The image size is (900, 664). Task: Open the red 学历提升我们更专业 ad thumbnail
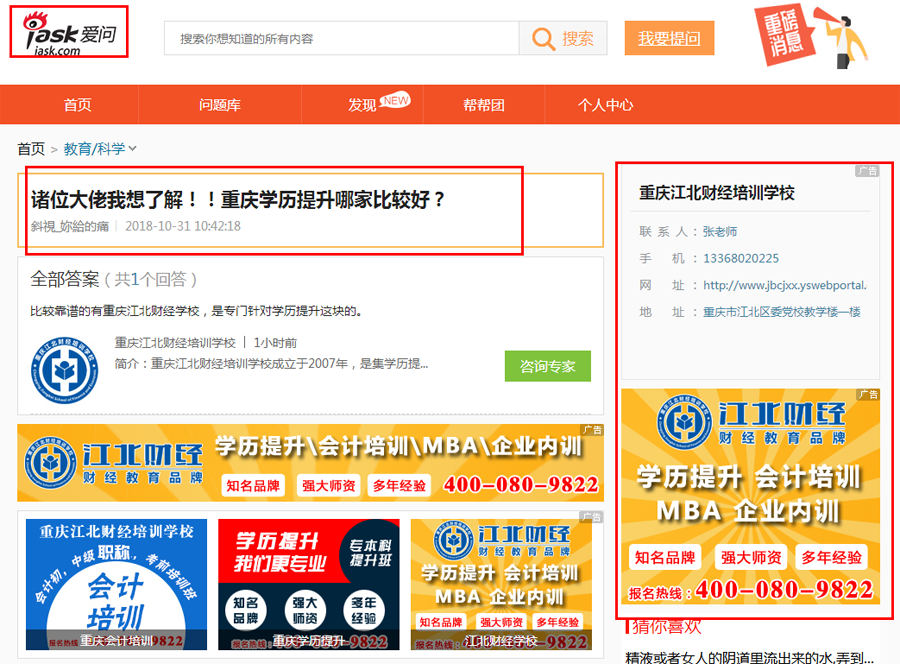[309, 584]
